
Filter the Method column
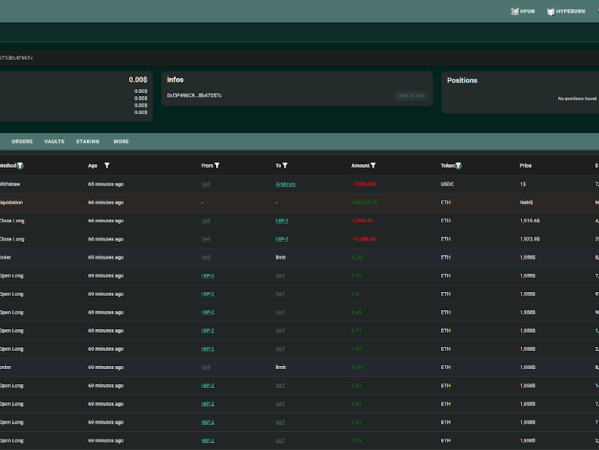[20, 165]
